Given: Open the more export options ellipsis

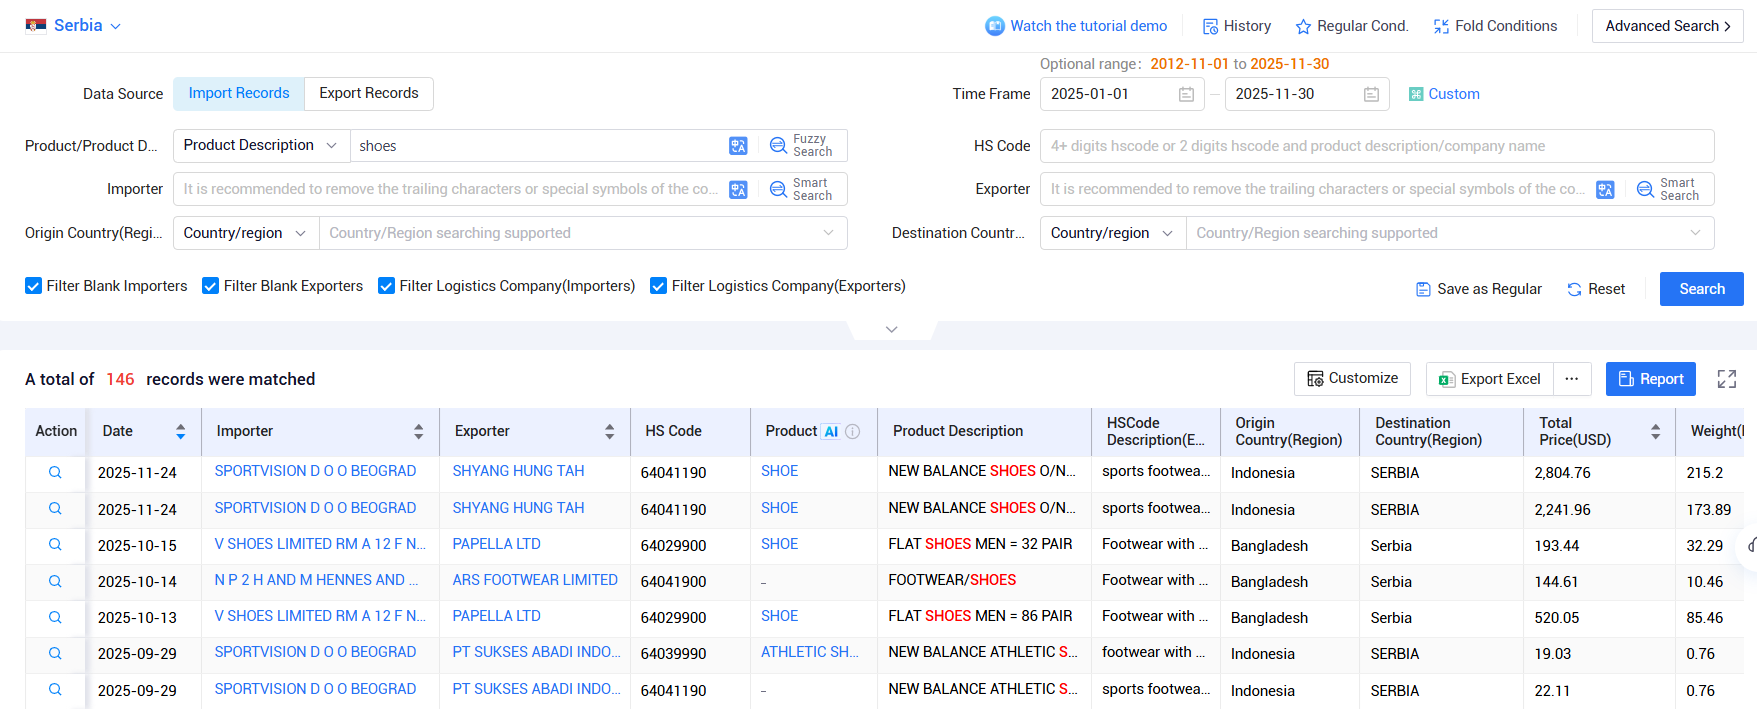Looking at the screenshot, I should 1572,379.
